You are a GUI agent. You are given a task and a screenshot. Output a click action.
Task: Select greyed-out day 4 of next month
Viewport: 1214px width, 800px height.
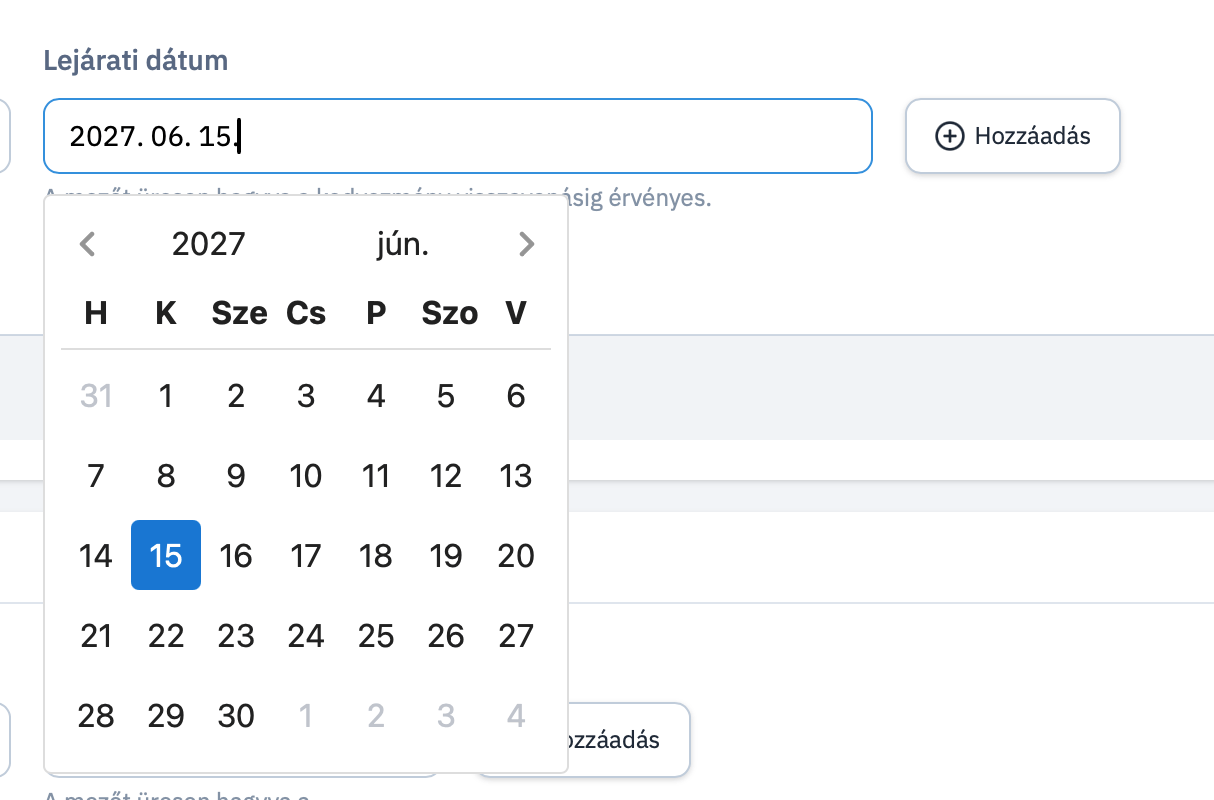(516, 716)
